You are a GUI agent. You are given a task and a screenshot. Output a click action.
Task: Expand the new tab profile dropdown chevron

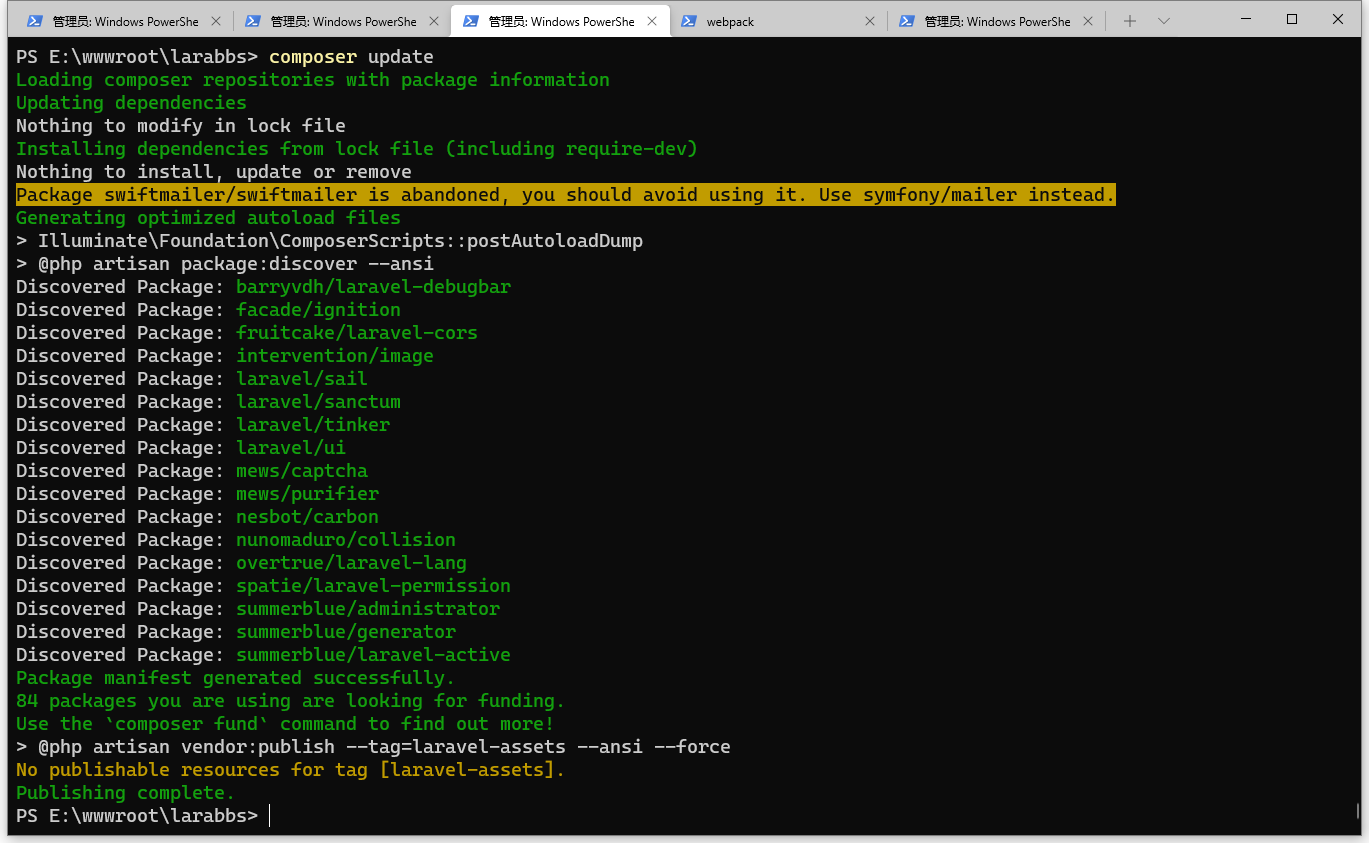pos(1164,21)
